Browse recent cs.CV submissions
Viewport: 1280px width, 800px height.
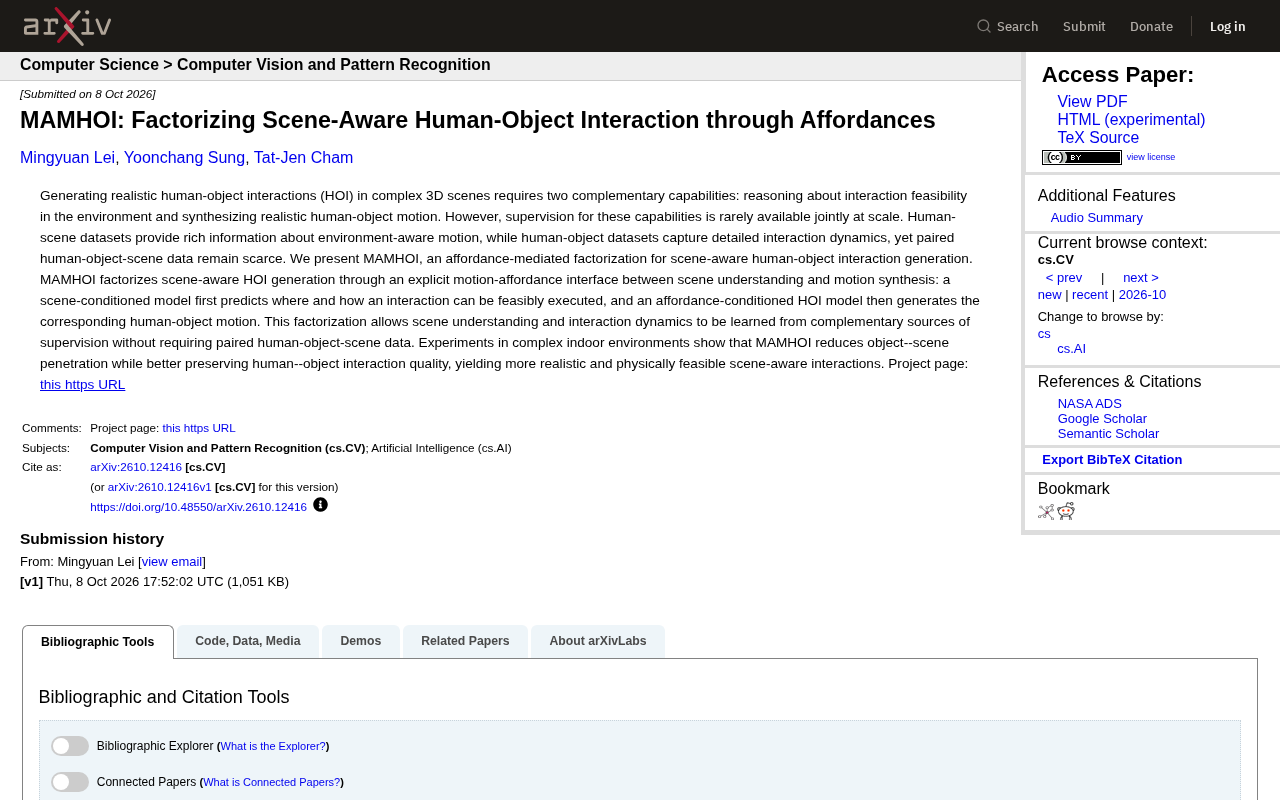point(1090,295)
